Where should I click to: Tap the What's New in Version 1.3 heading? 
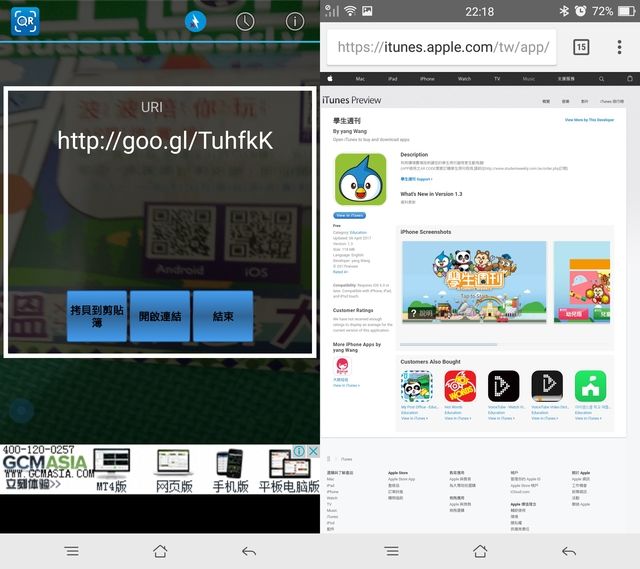pos(431,194)
